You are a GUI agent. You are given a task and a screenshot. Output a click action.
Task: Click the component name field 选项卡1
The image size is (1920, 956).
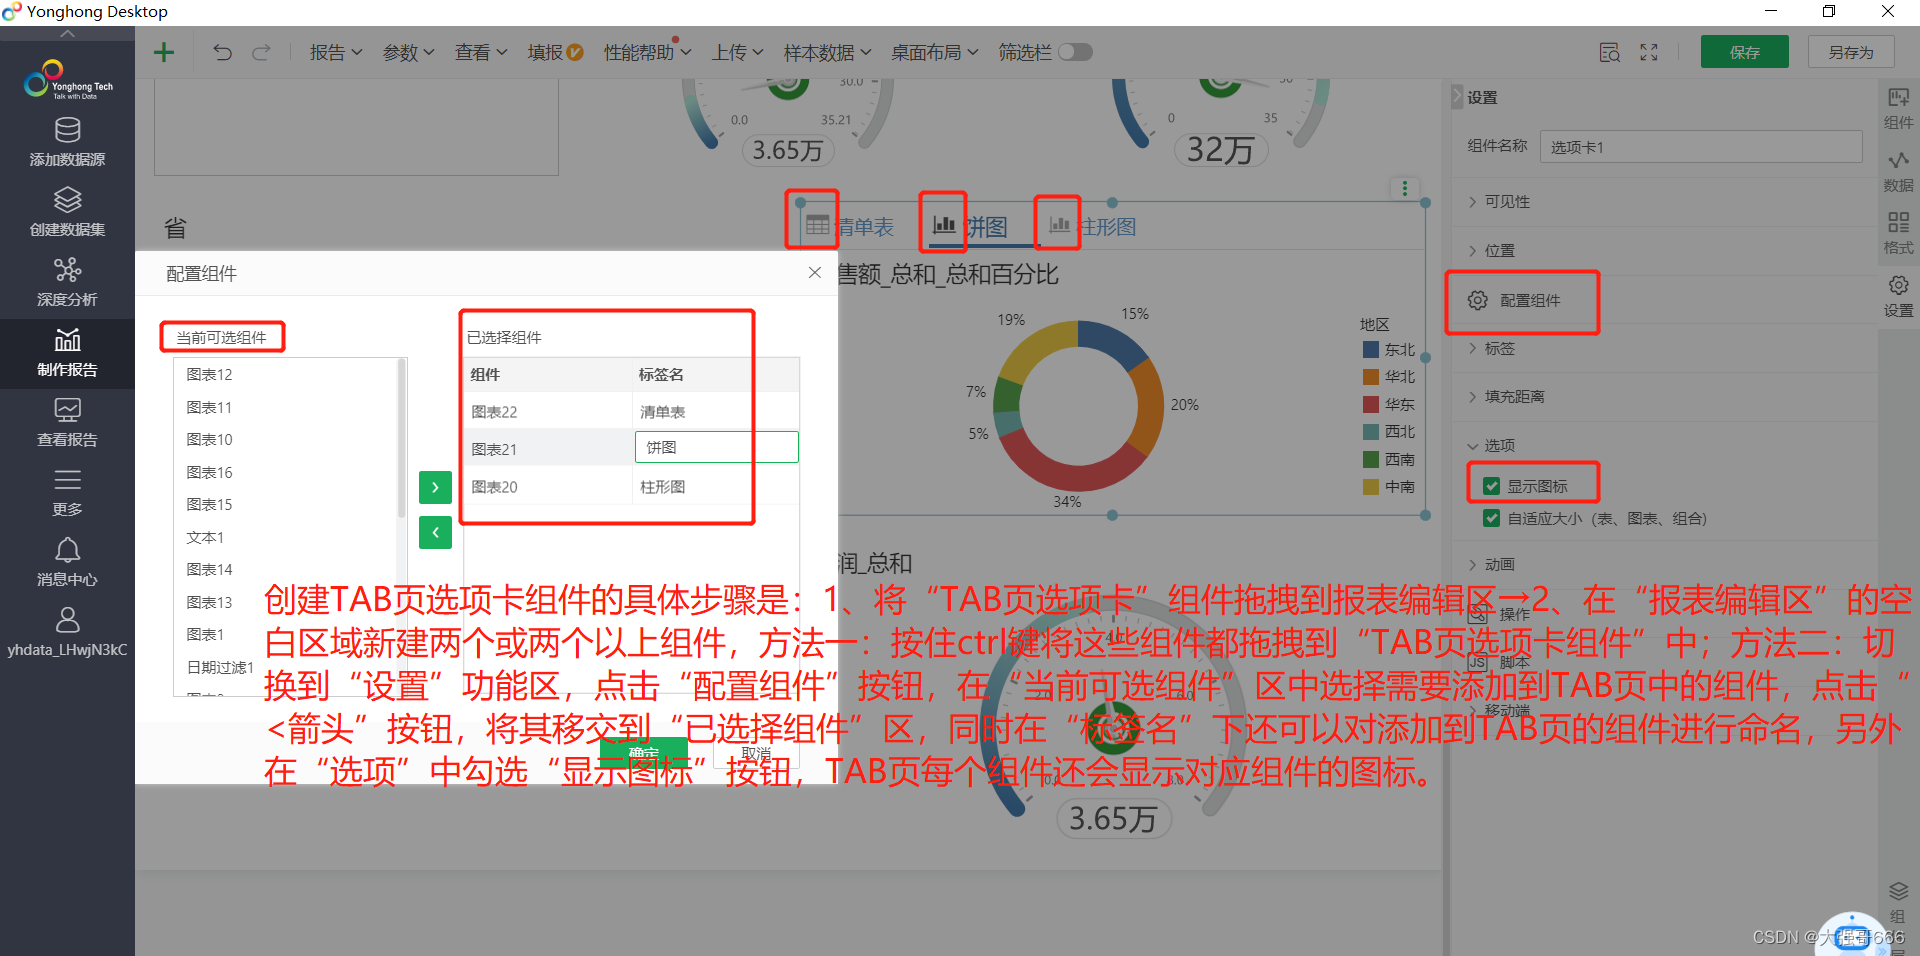[x=1701, y=146]
